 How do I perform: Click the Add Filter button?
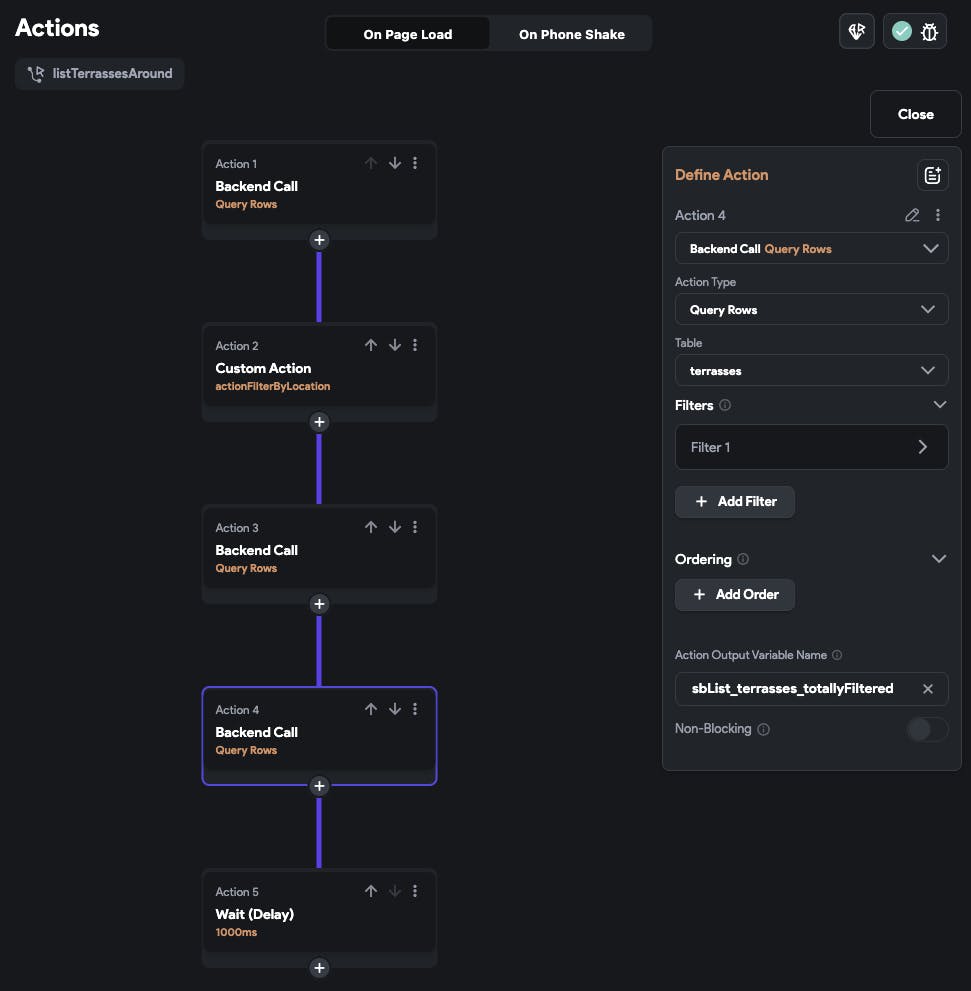pyautogui.click(x=735, y=501)
